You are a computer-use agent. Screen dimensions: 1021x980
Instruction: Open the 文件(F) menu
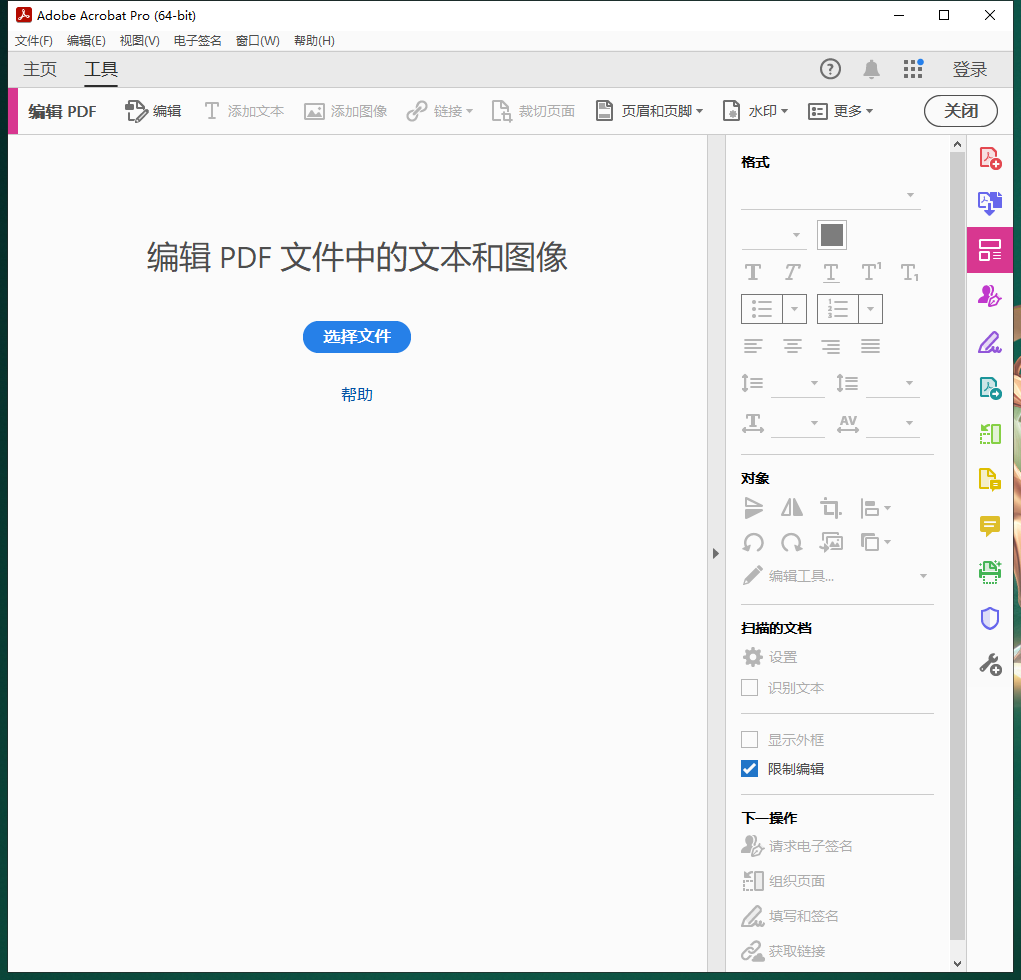click(34, 41)
